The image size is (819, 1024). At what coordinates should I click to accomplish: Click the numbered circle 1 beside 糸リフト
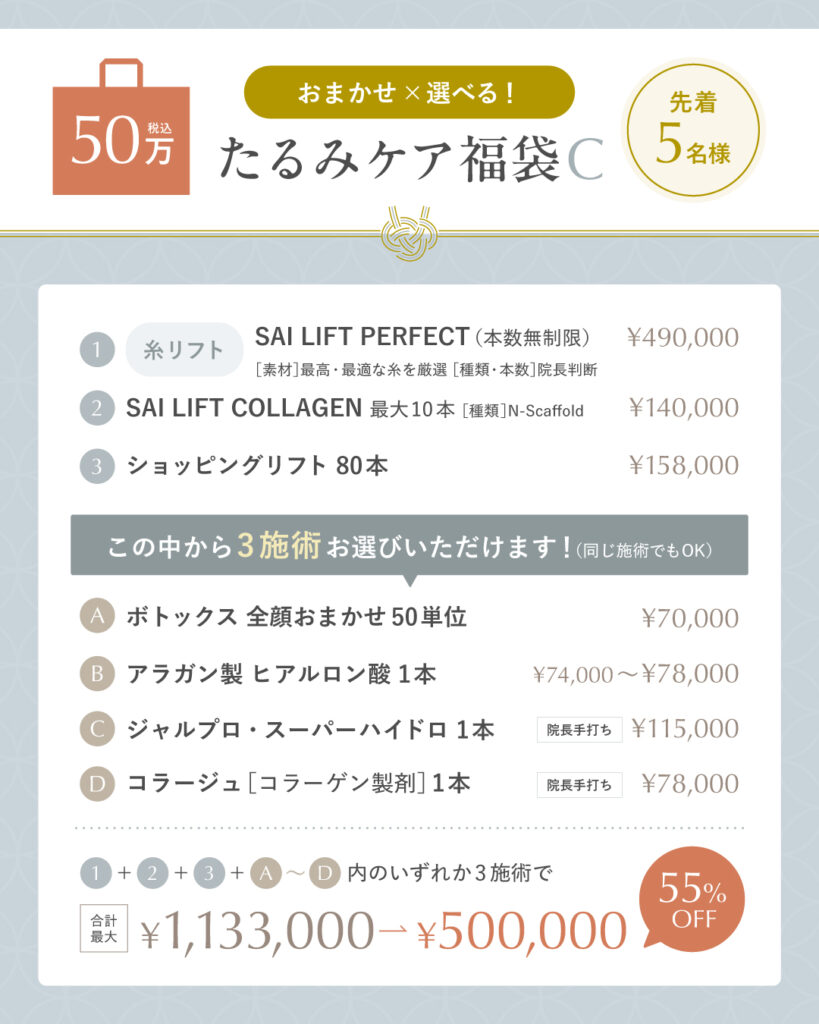click(97, 351)
